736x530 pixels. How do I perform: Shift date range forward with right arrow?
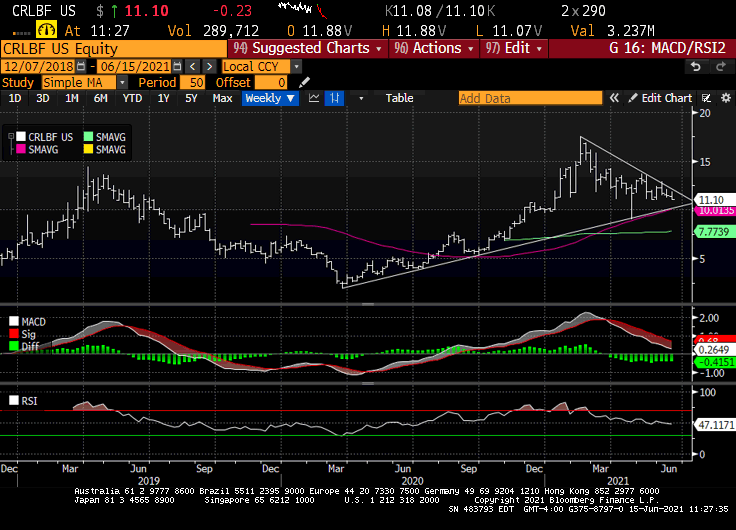[210, 67]
